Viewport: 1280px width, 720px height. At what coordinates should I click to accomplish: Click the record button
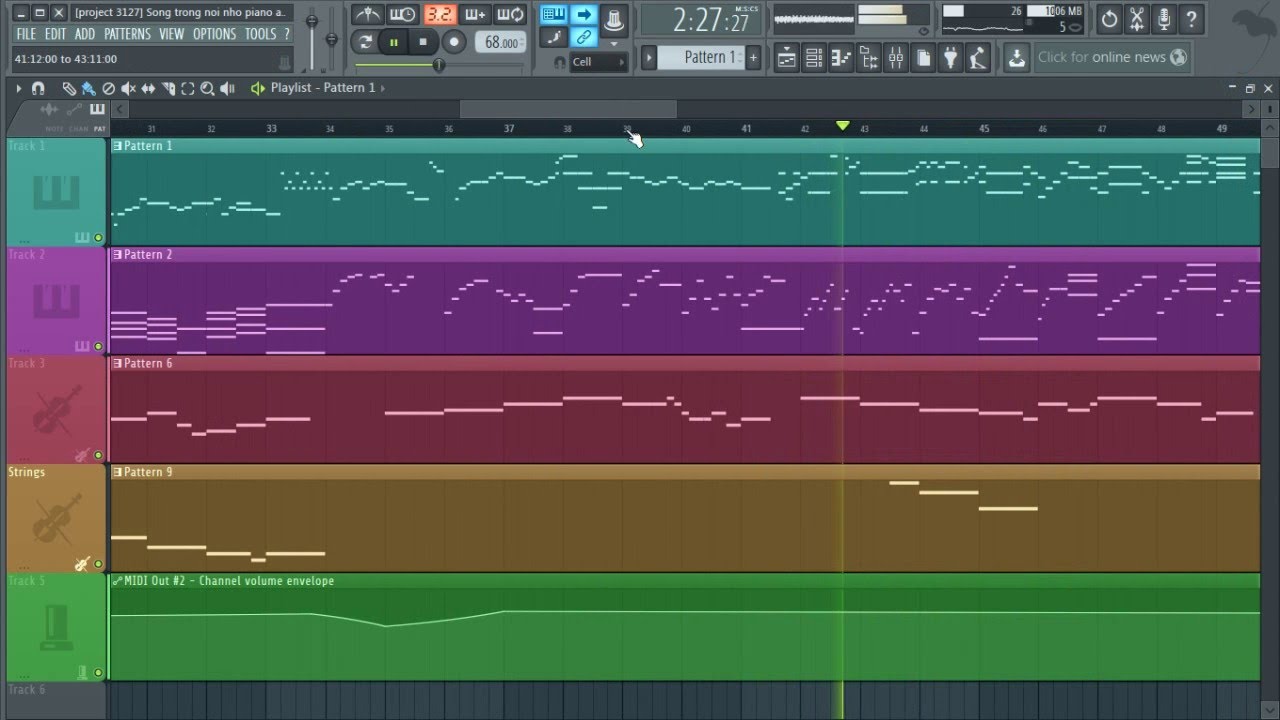(x=454, y=42)
